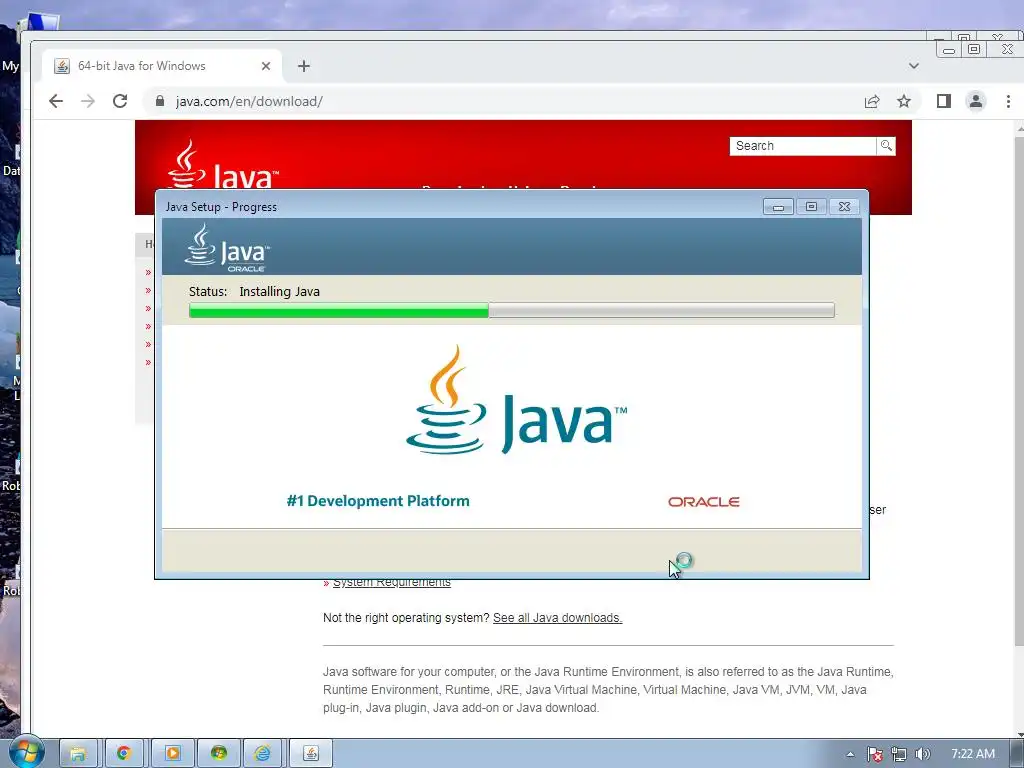This screenshot has width=1024, height=768.
Task: Click the Status: Installing Java text
Action: pyautogui.click(x=254, y=292)
